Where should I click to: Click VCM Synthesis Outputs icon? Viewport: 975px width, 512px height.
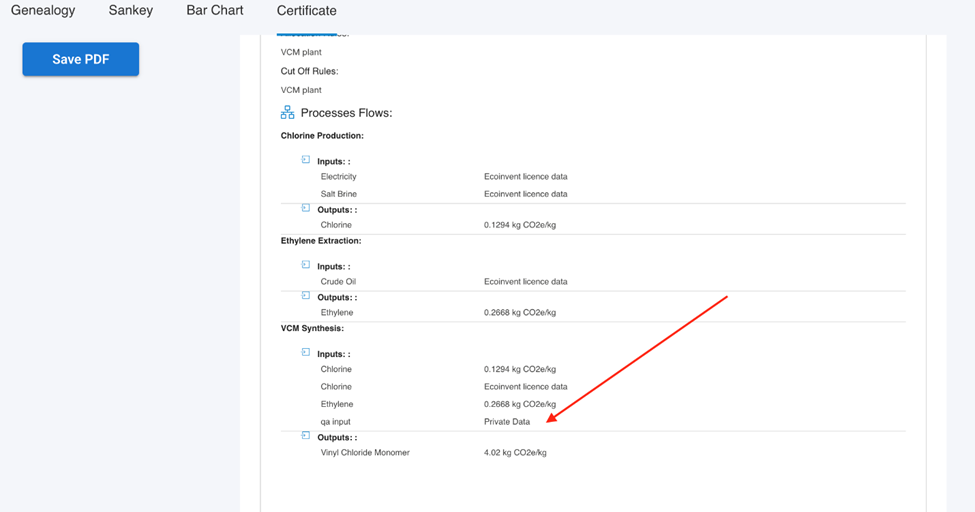306,436
